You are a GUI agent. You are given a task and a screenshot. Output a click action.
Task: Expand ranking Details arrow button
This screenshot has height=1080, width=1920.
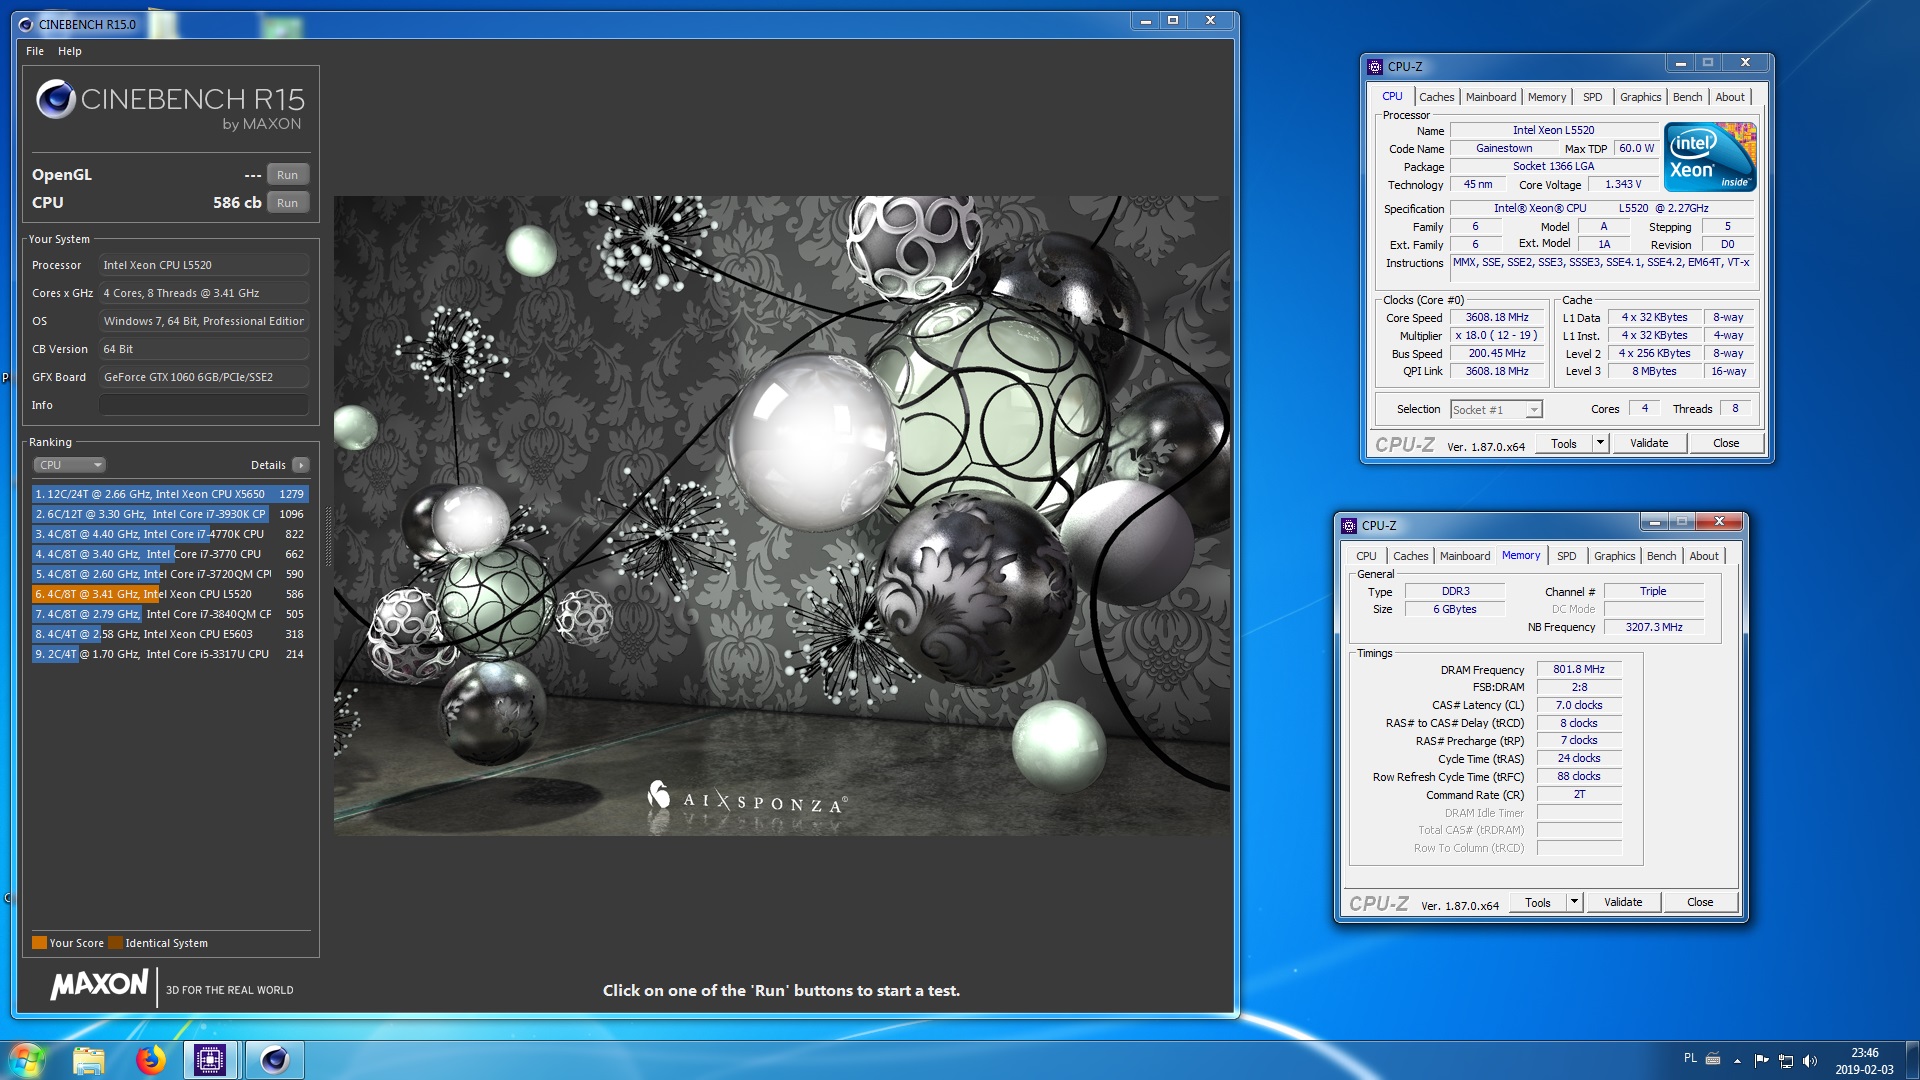[301, 465]
